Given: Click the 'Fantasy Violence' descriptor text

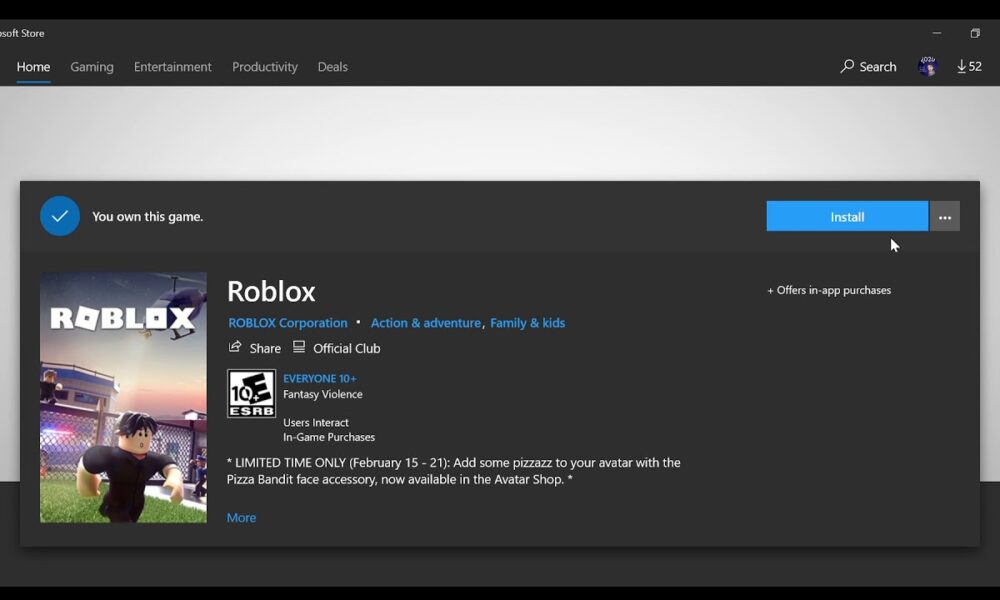Looking at the screenshot, I should pos(323,394).
